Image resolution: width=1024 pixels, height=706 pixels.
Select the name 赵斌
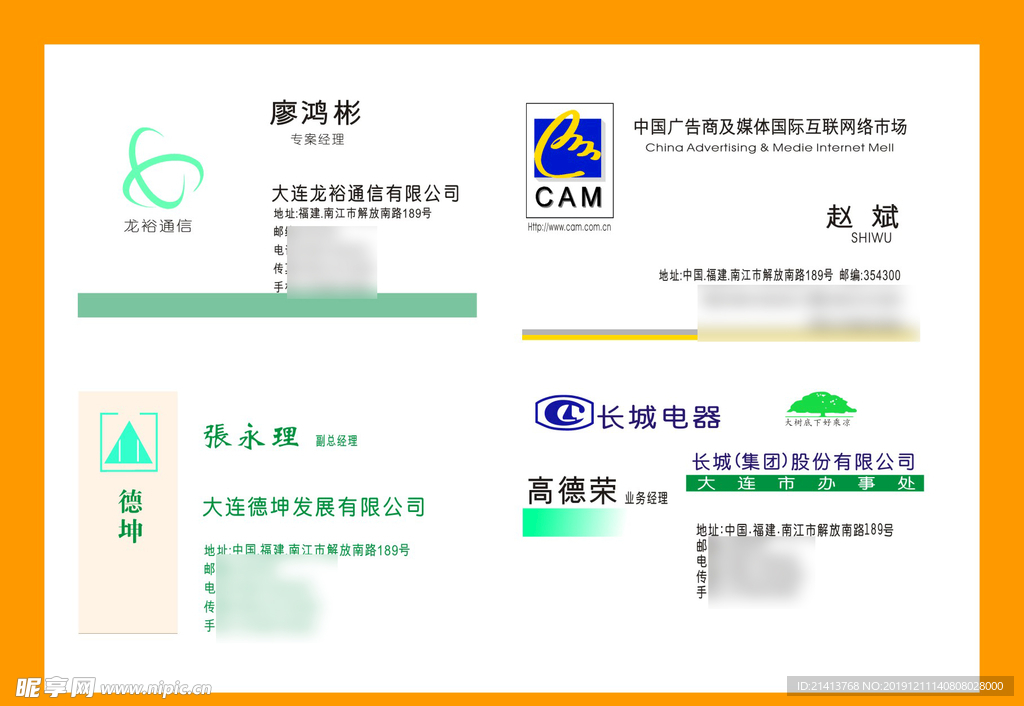(862, 216)
